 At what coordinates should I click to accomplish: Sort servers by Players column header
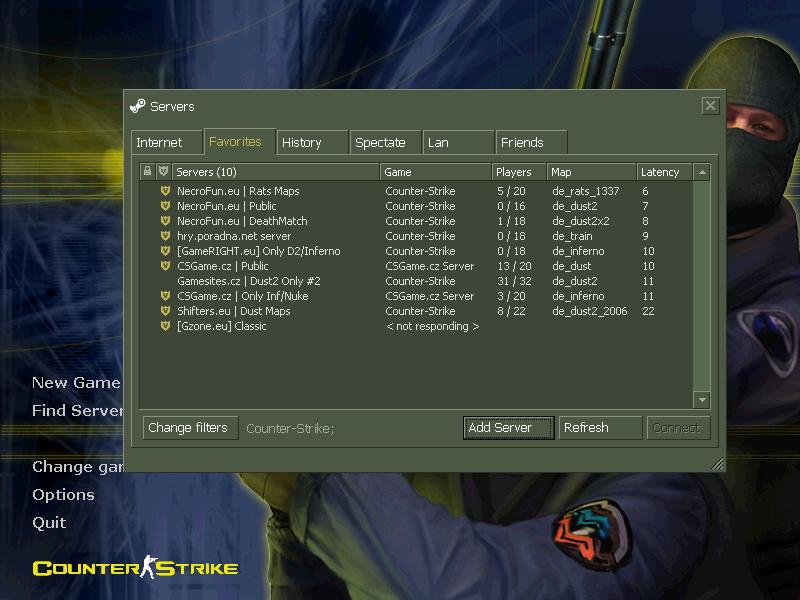pyautogui.click(x=519, y=172)
